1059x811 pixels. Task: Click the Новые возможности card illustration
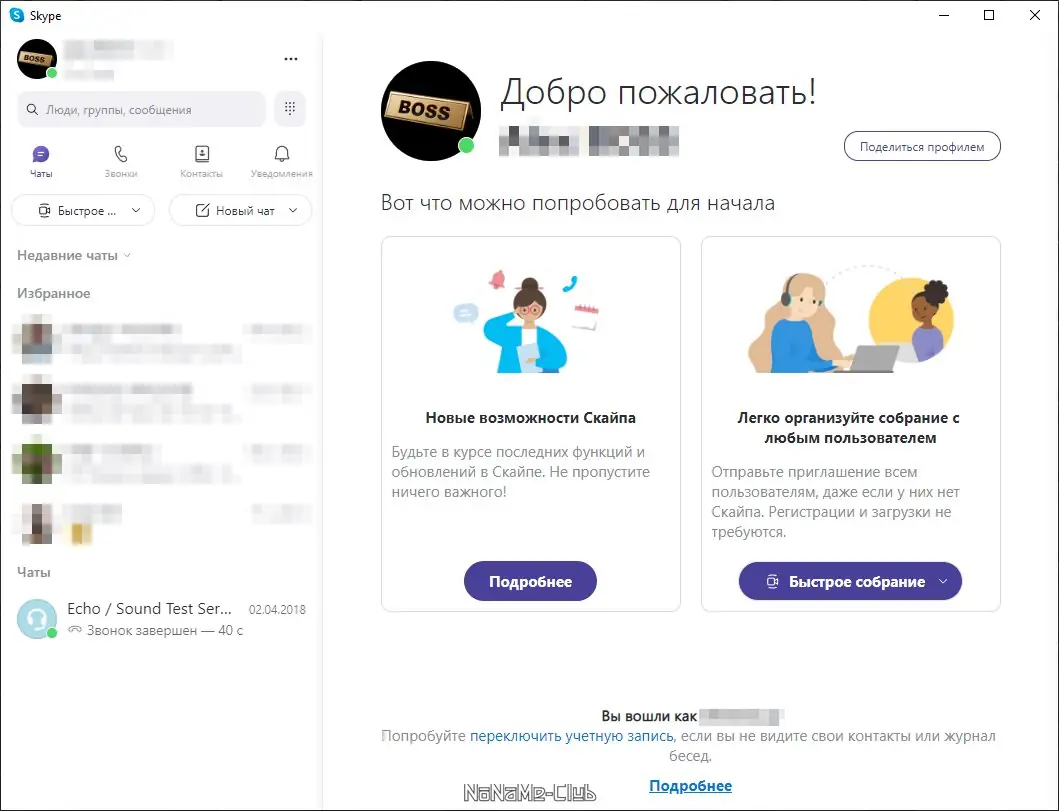(528, 322)
